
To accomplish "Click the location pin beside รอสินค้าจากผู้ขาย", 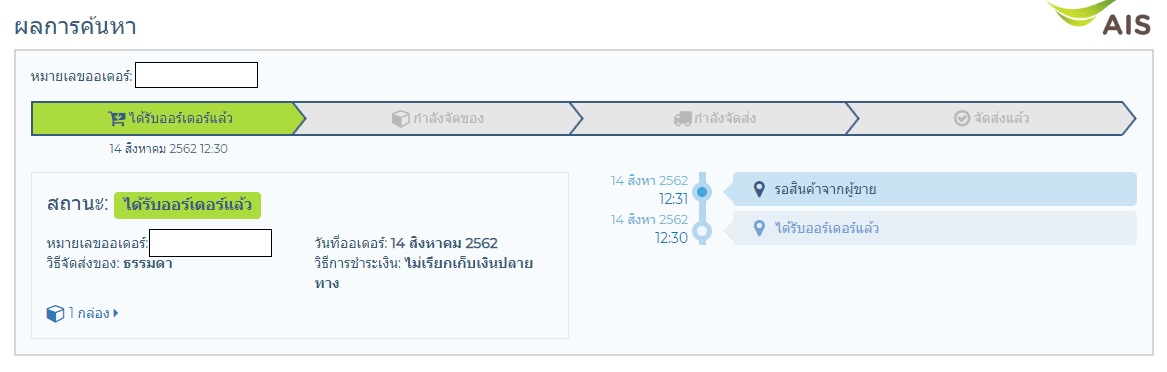I will click(x=759, y=189).
